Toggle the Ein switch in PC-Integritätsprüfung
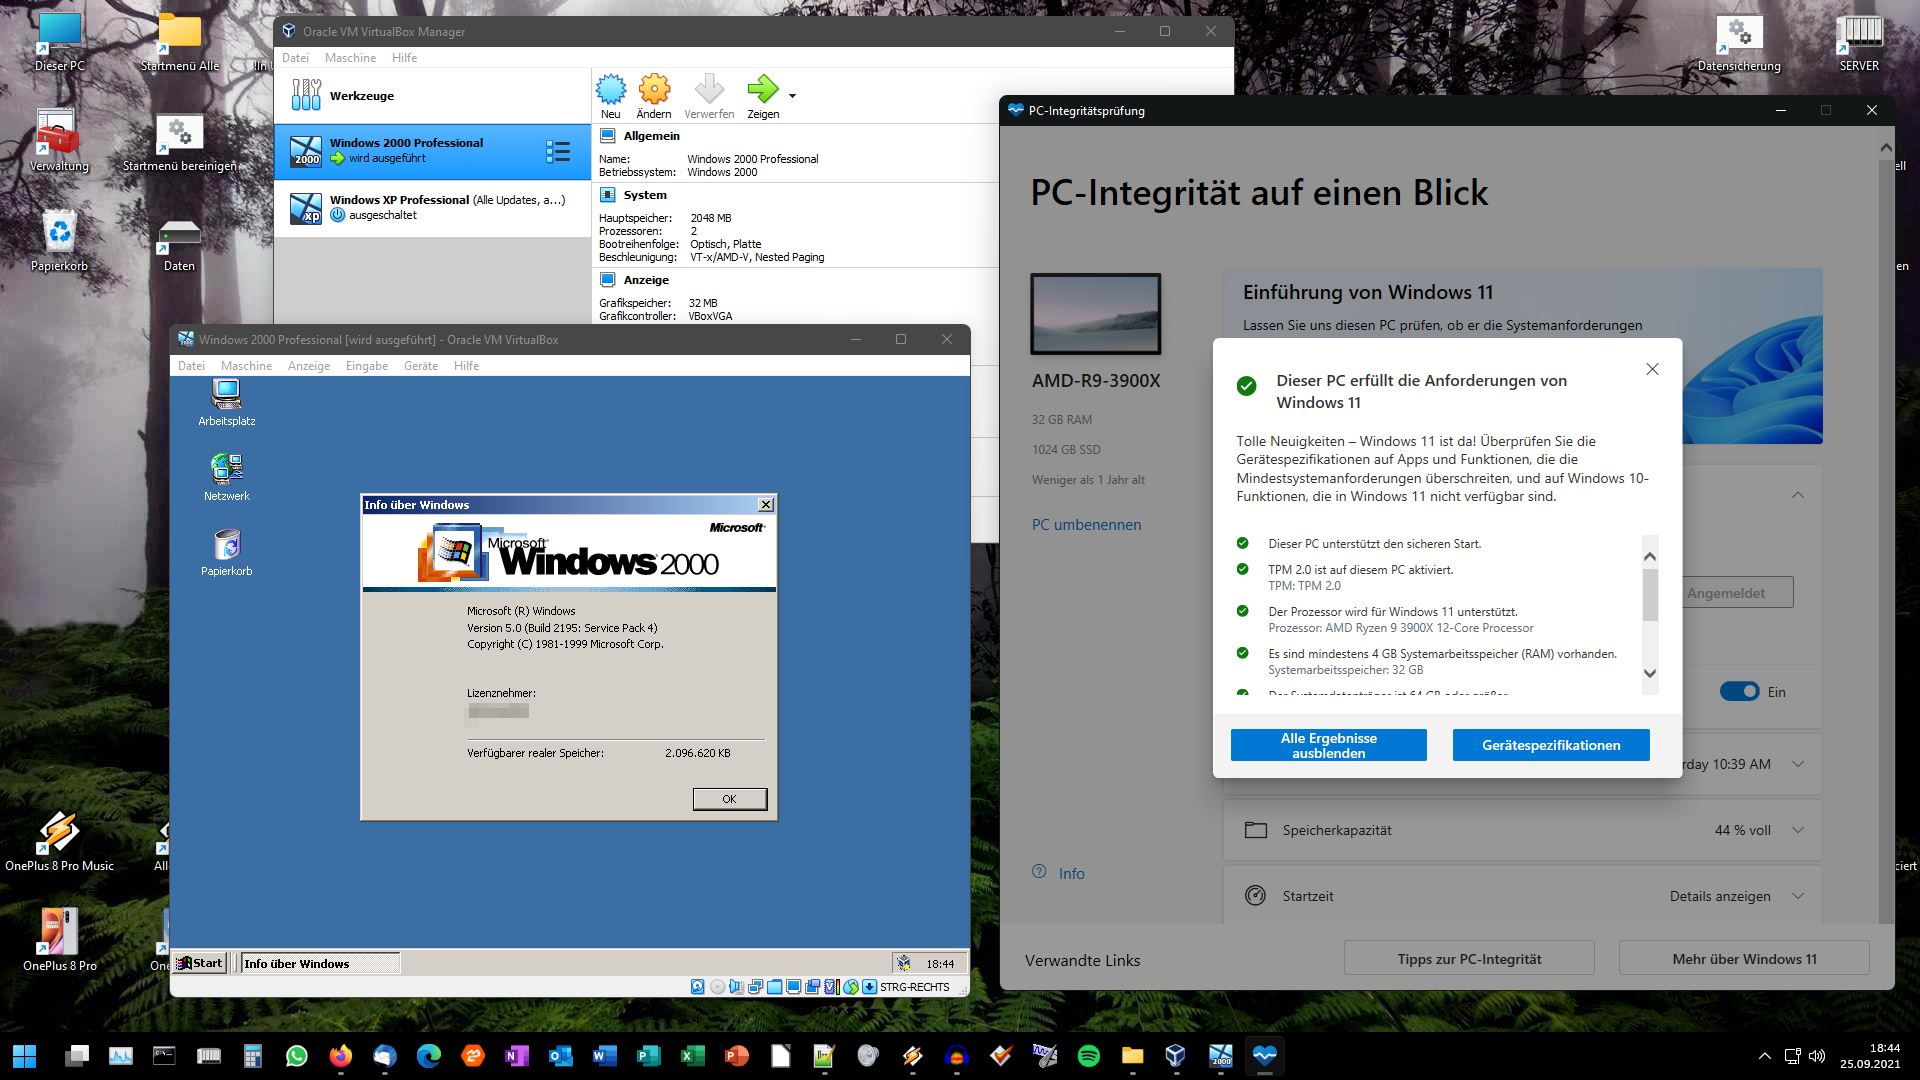This screenshot has height=1080, width=1920. click(1739, 691)
